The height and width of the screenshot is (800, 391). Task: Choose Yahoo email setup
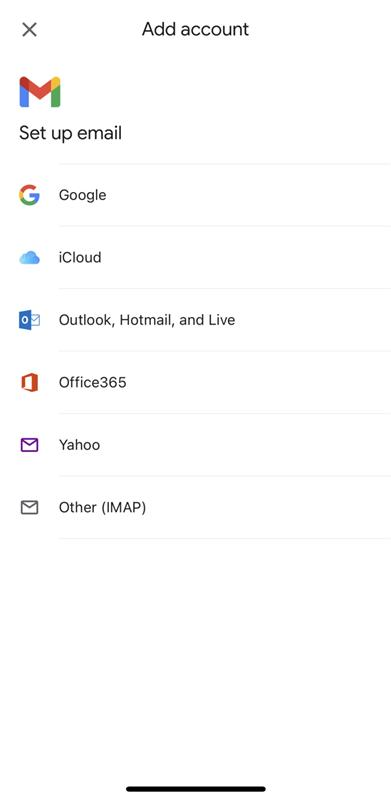196,445
